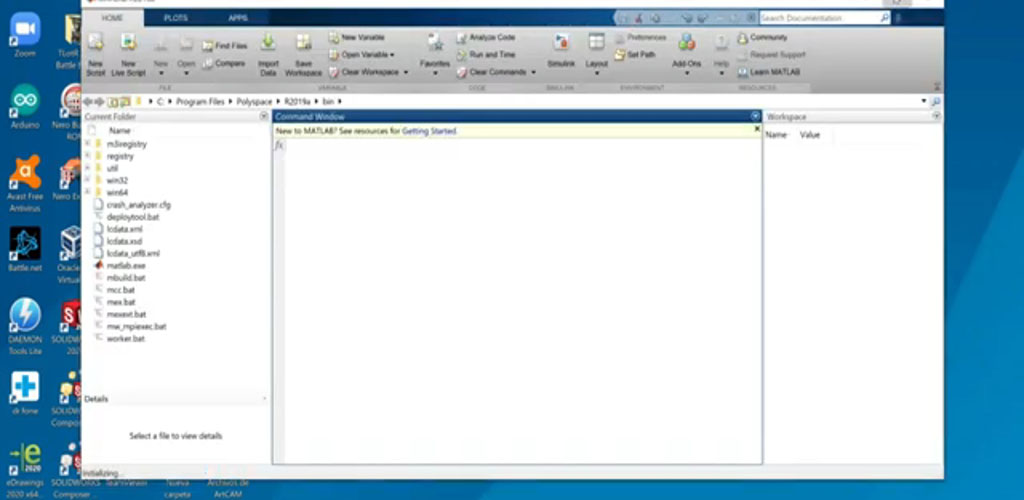This screenshot has width=1024, height=500.
Task: Expand the registry folder
Action: [88, 156]
